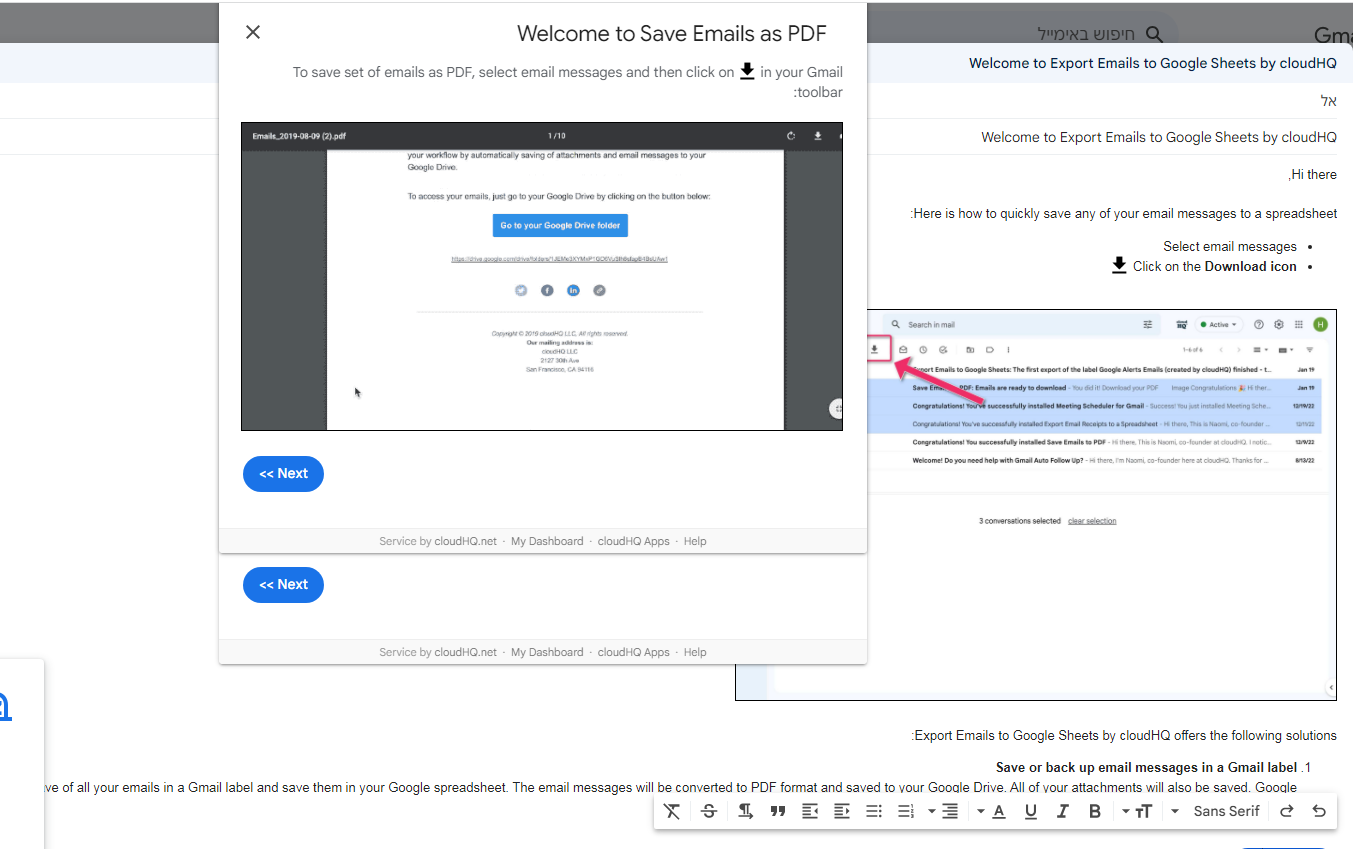
Task: Open the Help link in the front dialog footer
Action: [695, 541]
